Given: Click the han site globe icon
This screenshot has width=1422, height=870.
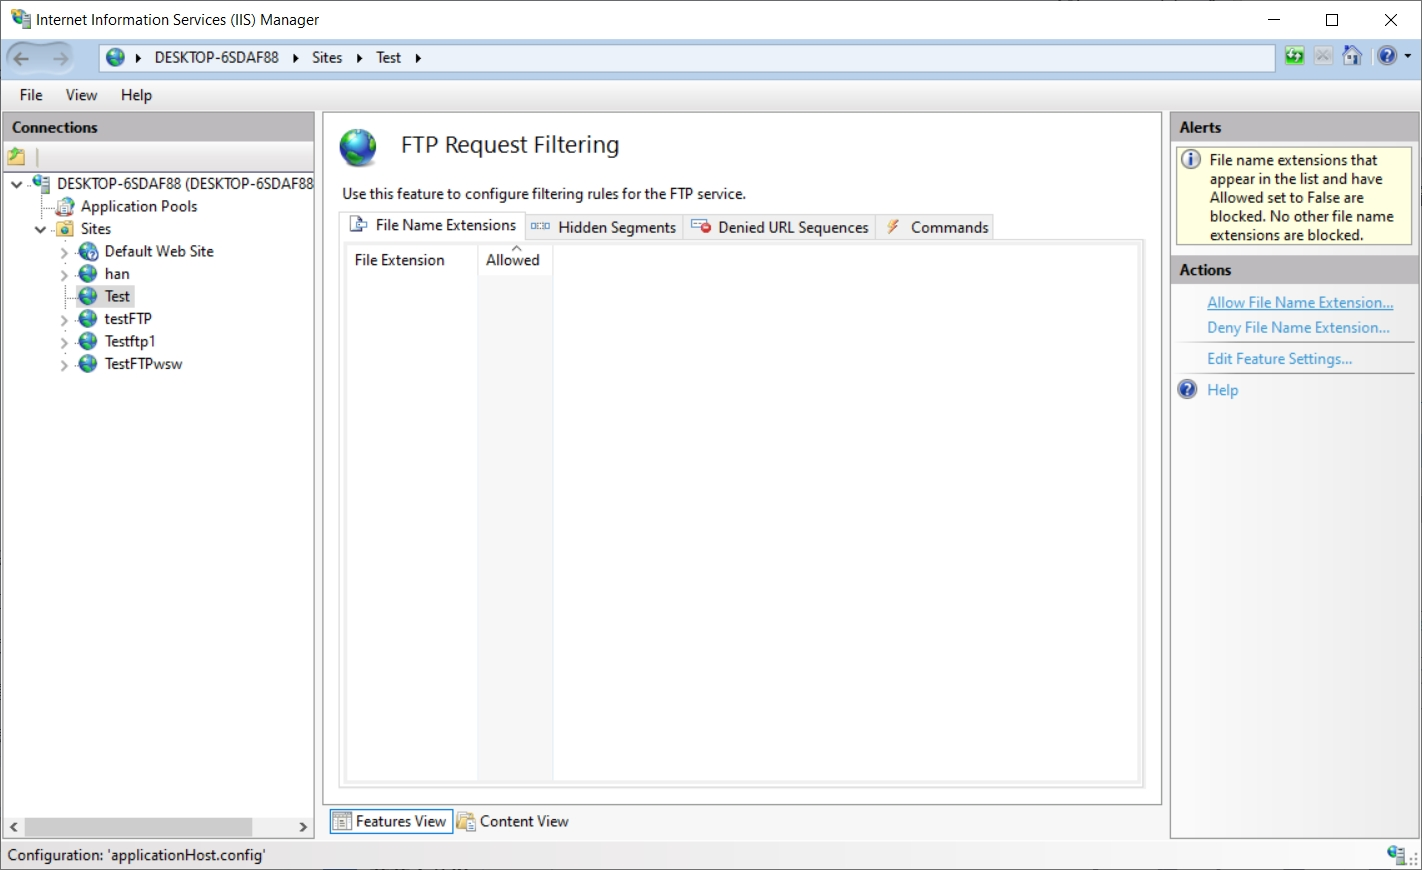Looking at the screenshot, I should (88, 274).
